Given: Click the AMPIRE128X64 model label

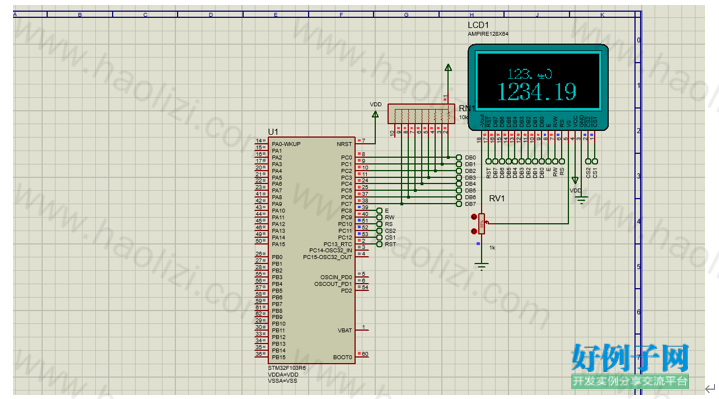Looking at the screenshot, I should (x=488, y=34).
